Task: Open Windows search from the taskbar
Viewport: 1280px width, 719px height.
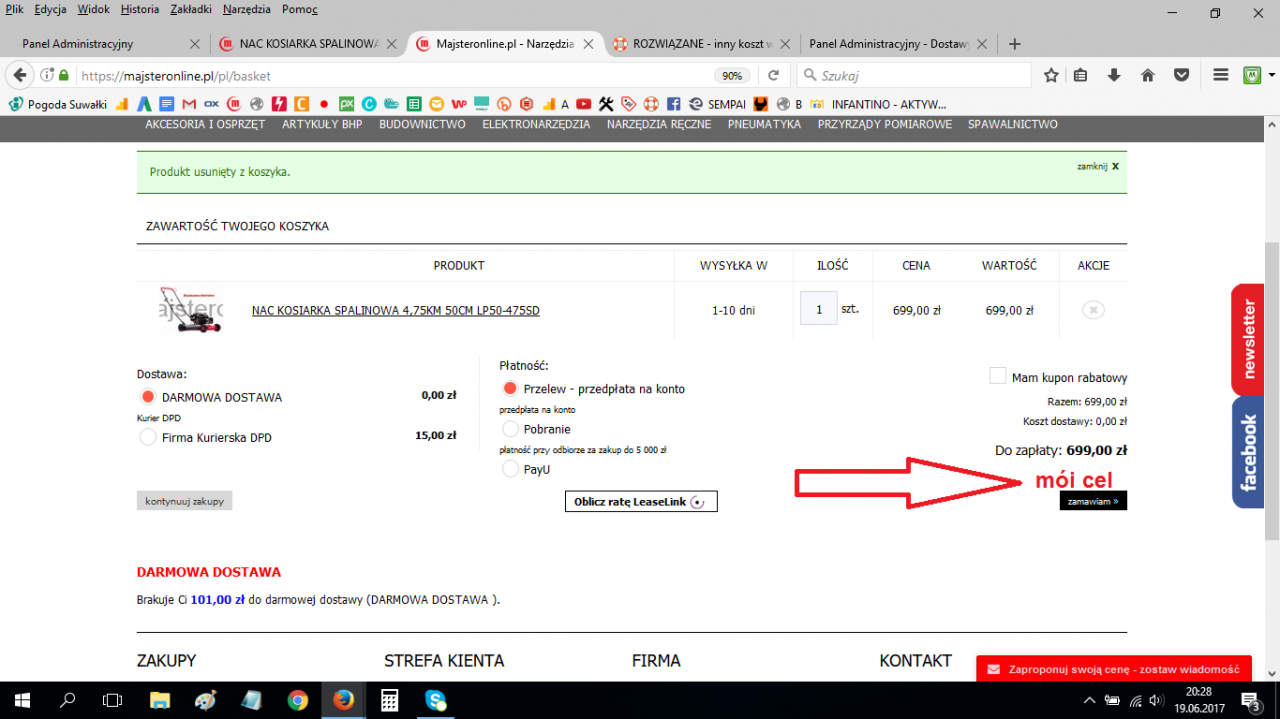Action: pos(68,700)
